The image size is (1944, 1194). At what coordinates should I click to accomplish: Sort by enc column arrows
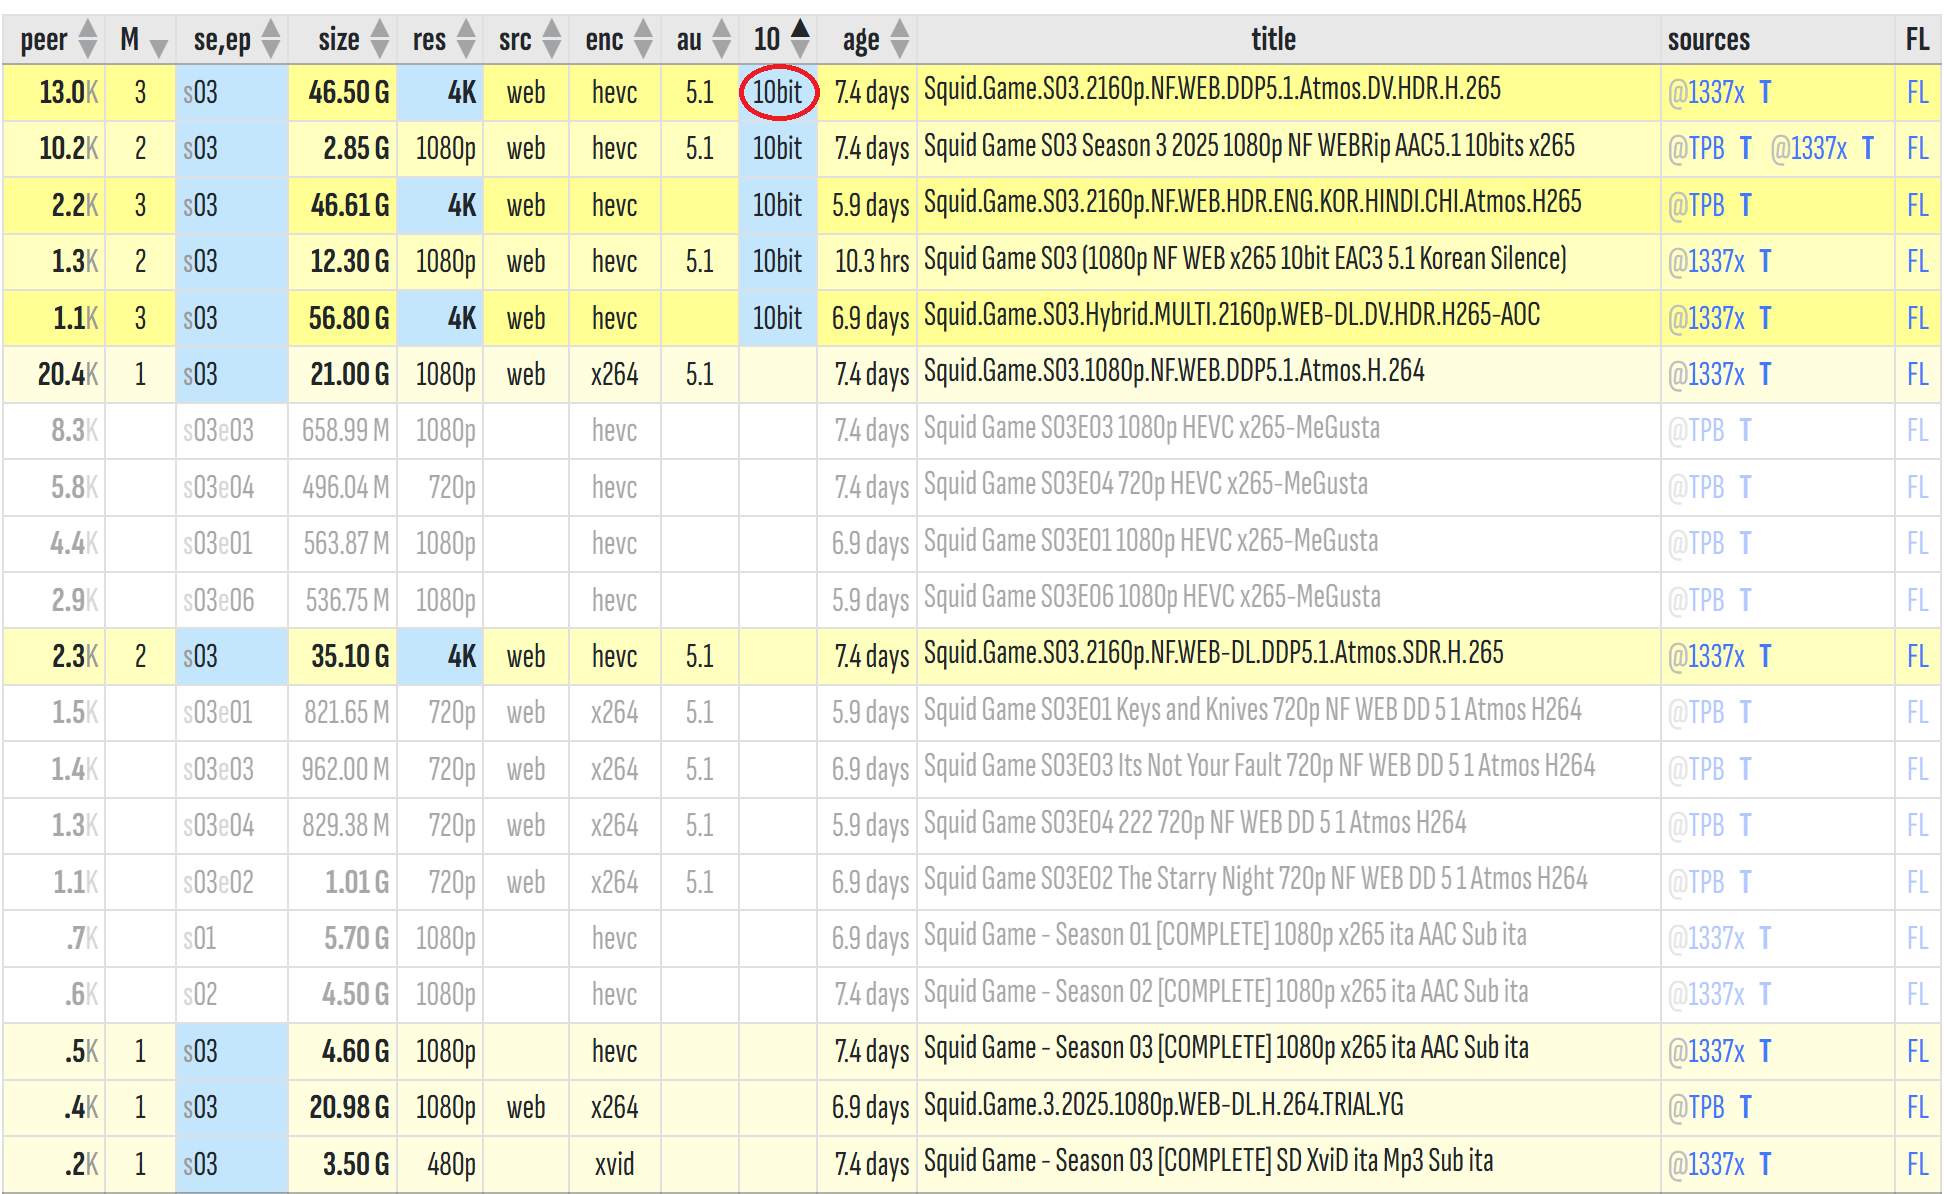point(643,39)
